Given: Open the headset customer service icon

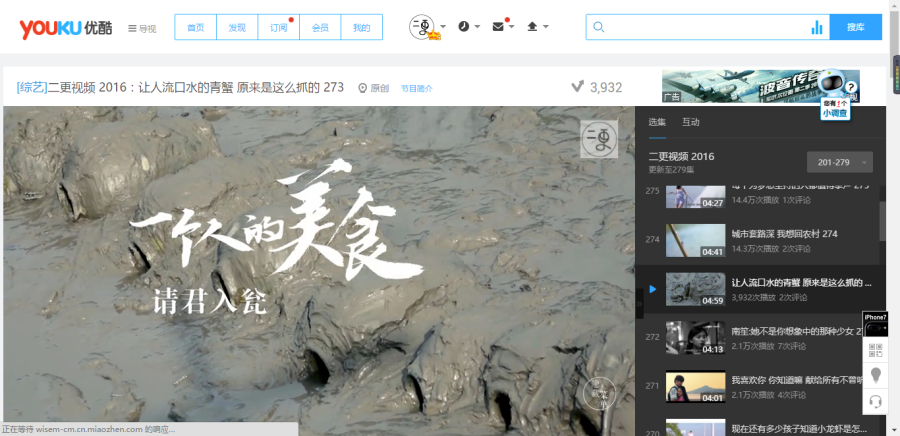Looking at the screenshot, I should [x=875, y=402].
